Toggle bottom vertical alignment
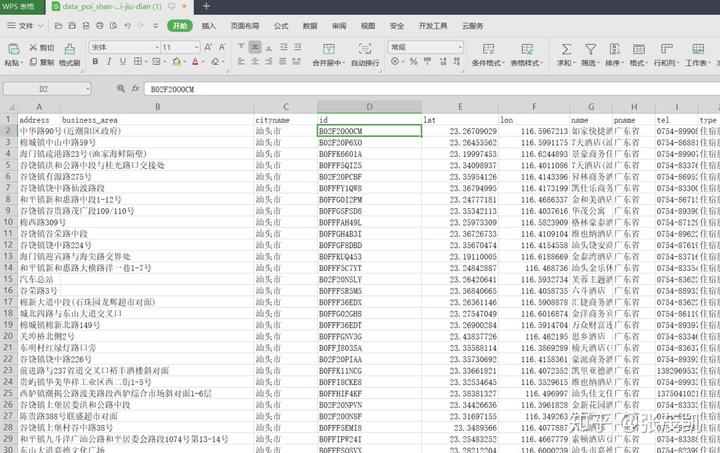 269,47
